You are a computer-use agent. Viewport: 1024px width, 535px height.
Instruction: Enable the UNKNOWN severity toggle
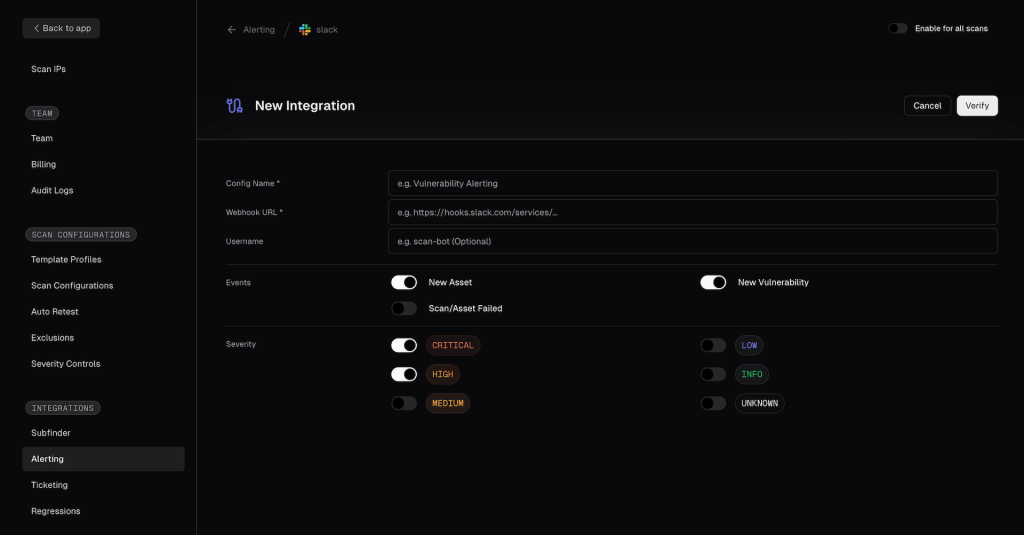[713, 403]
